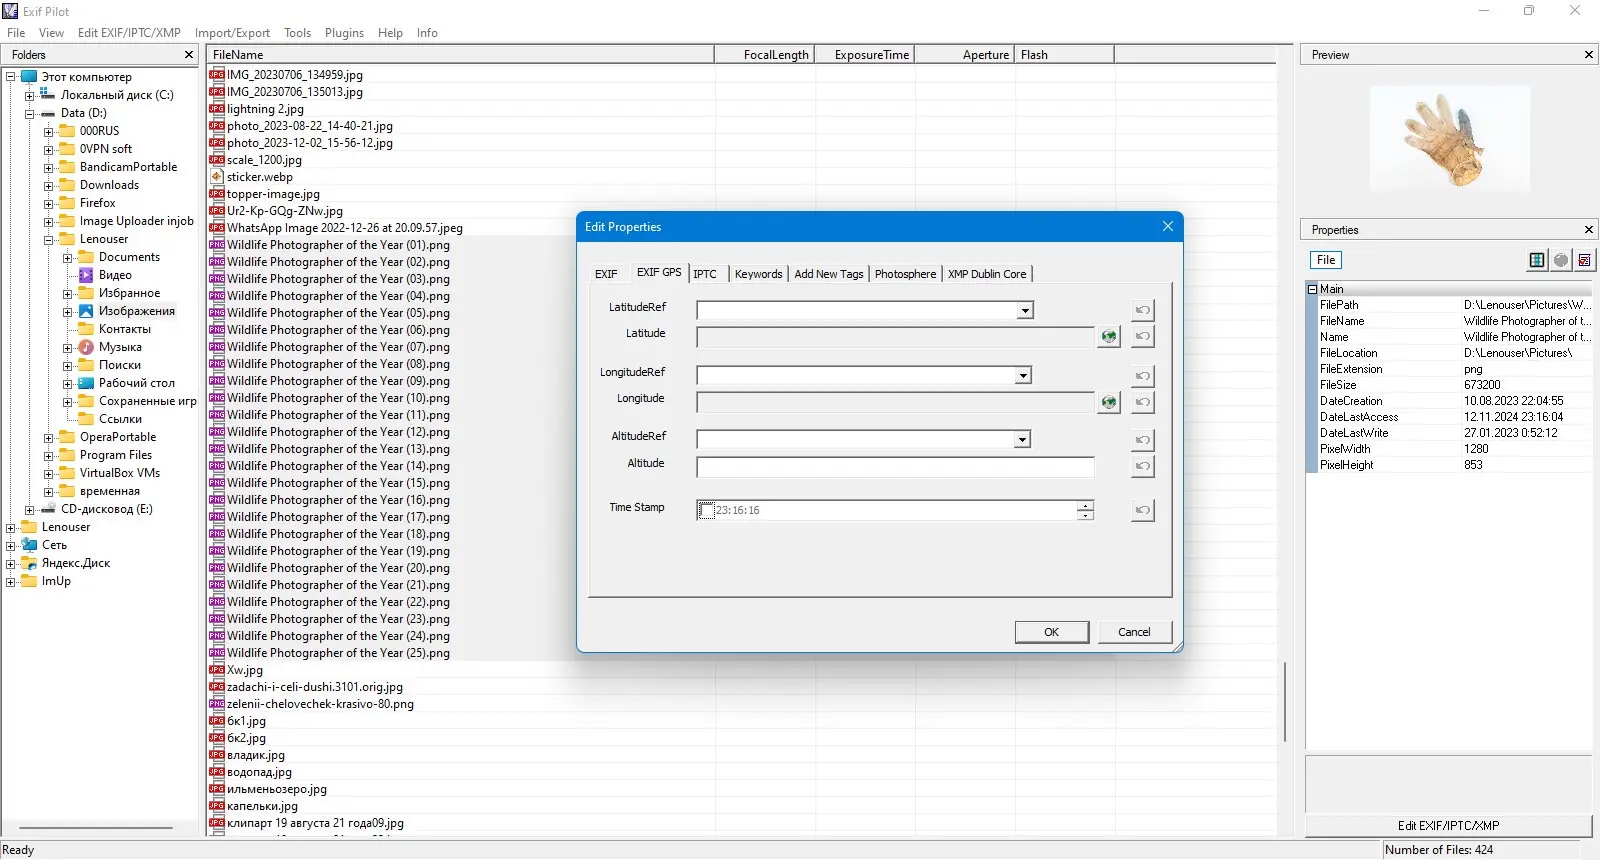Click the undo icon beside Time Stamp

pyautogui.click(x=1143, y=510)
